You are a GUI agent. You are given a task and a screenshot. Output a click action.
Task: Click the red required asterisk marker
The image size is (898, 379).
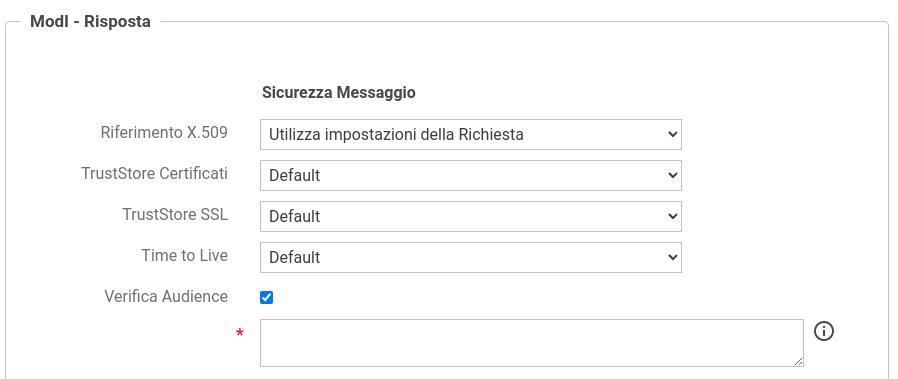pos(240,334)
